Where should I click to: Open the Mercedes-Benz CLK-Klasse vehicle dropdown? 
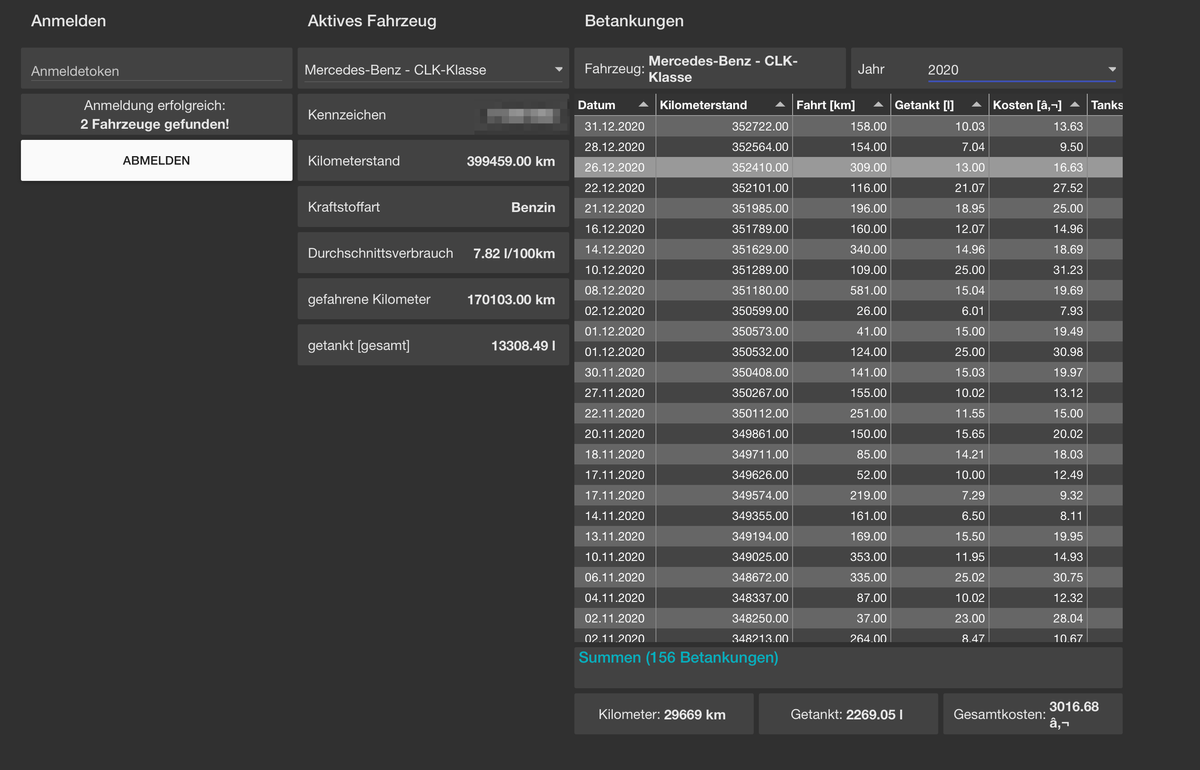tap(433, 69)
